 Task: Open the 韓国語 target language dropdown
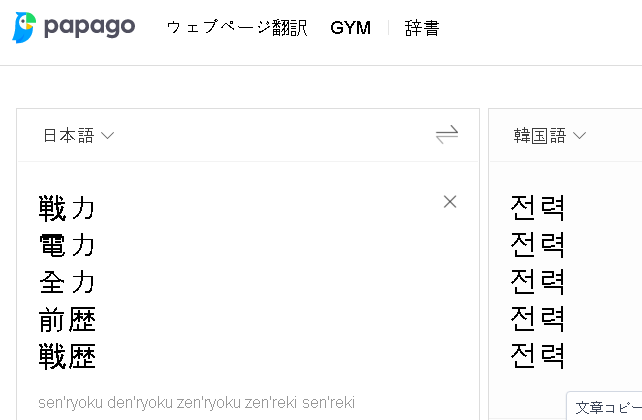tap(549, 135)
